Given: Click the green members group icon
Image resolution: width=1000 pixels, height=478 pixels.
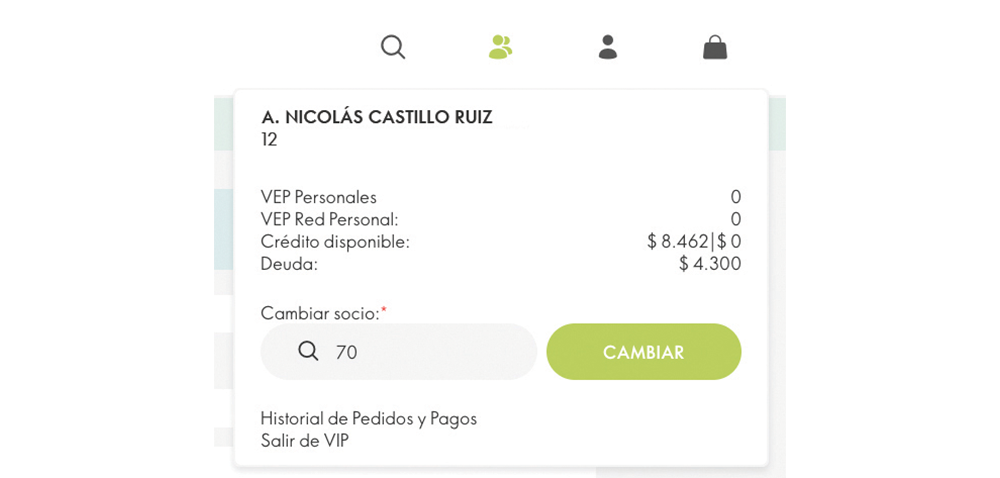Looking at the screenshot, I should (500, 47).
